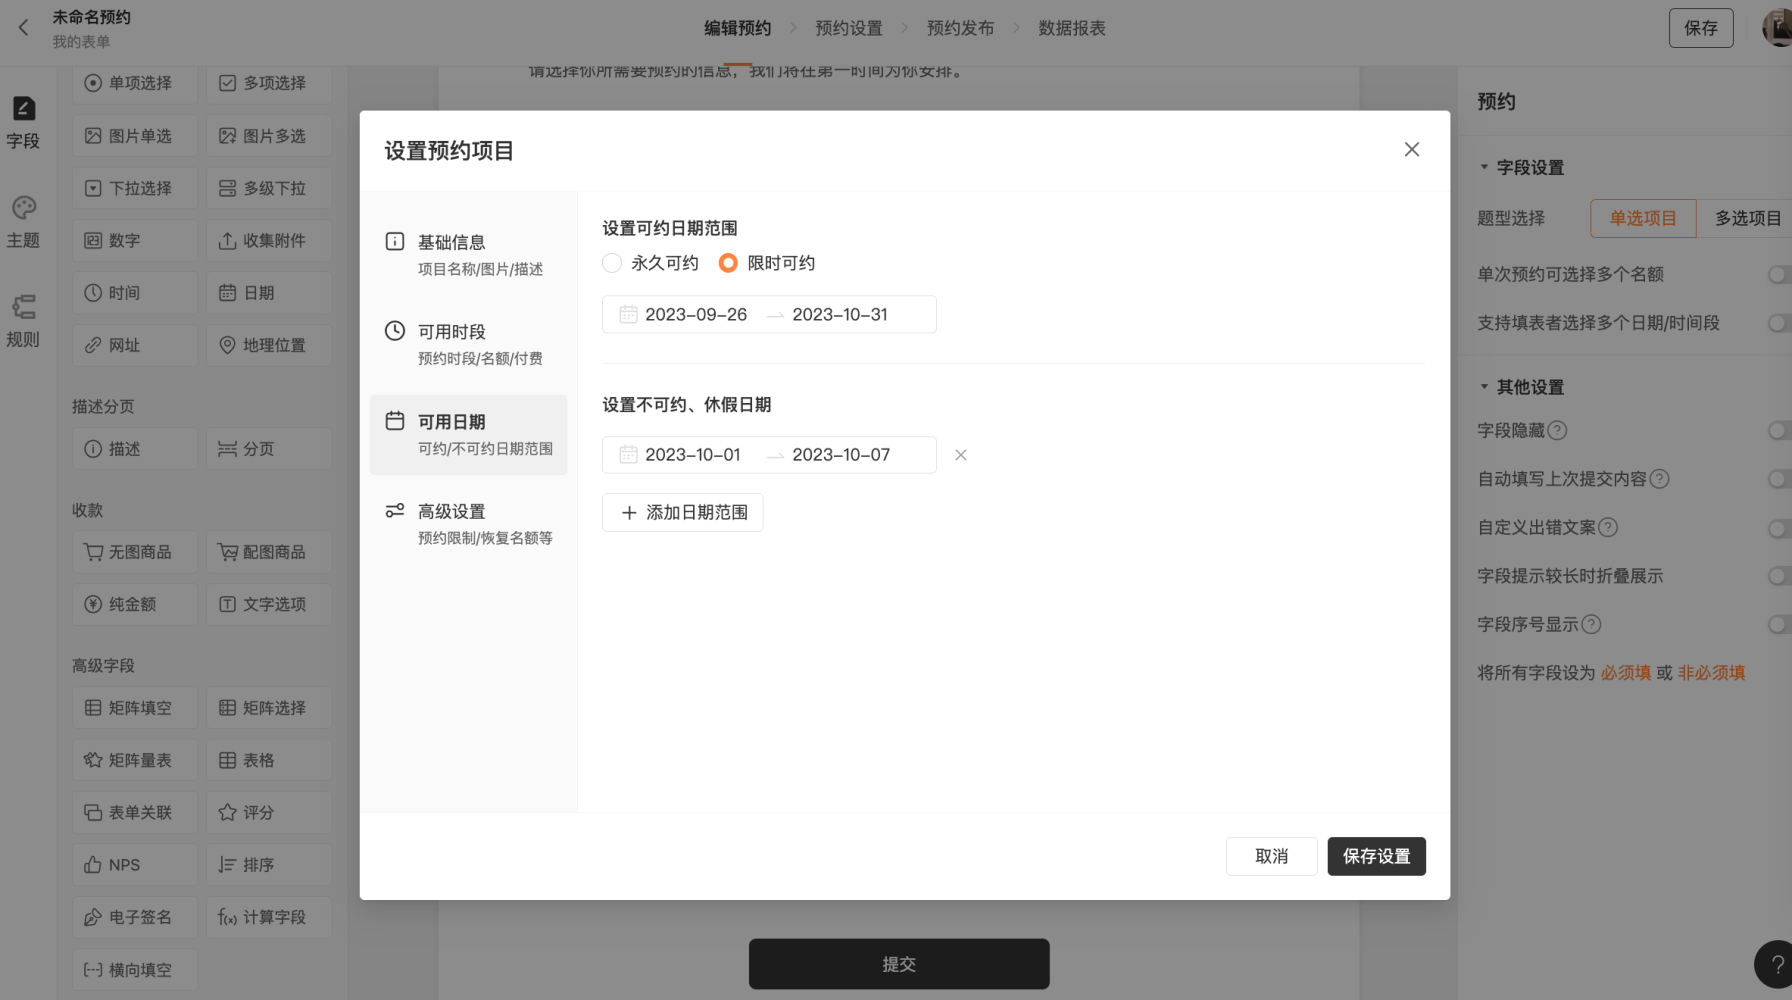1792x1000 pixels.
Task: Add a 图片多选 field
Action: pyautogui.click(x=269, y=136)
